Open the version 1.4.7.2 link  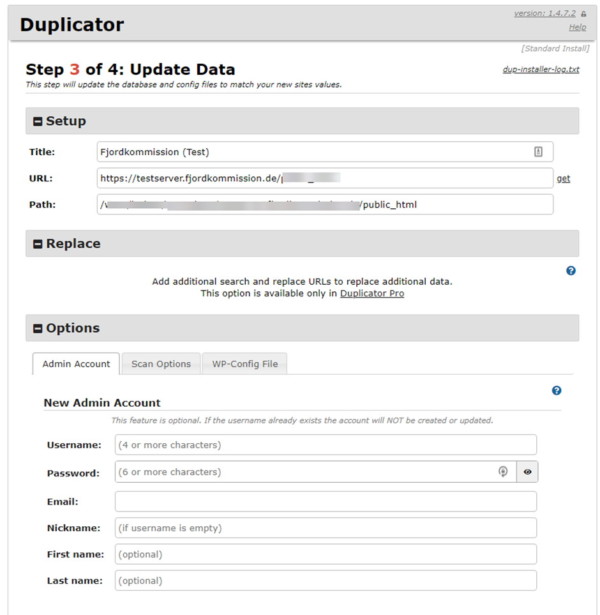pos(545,13)
